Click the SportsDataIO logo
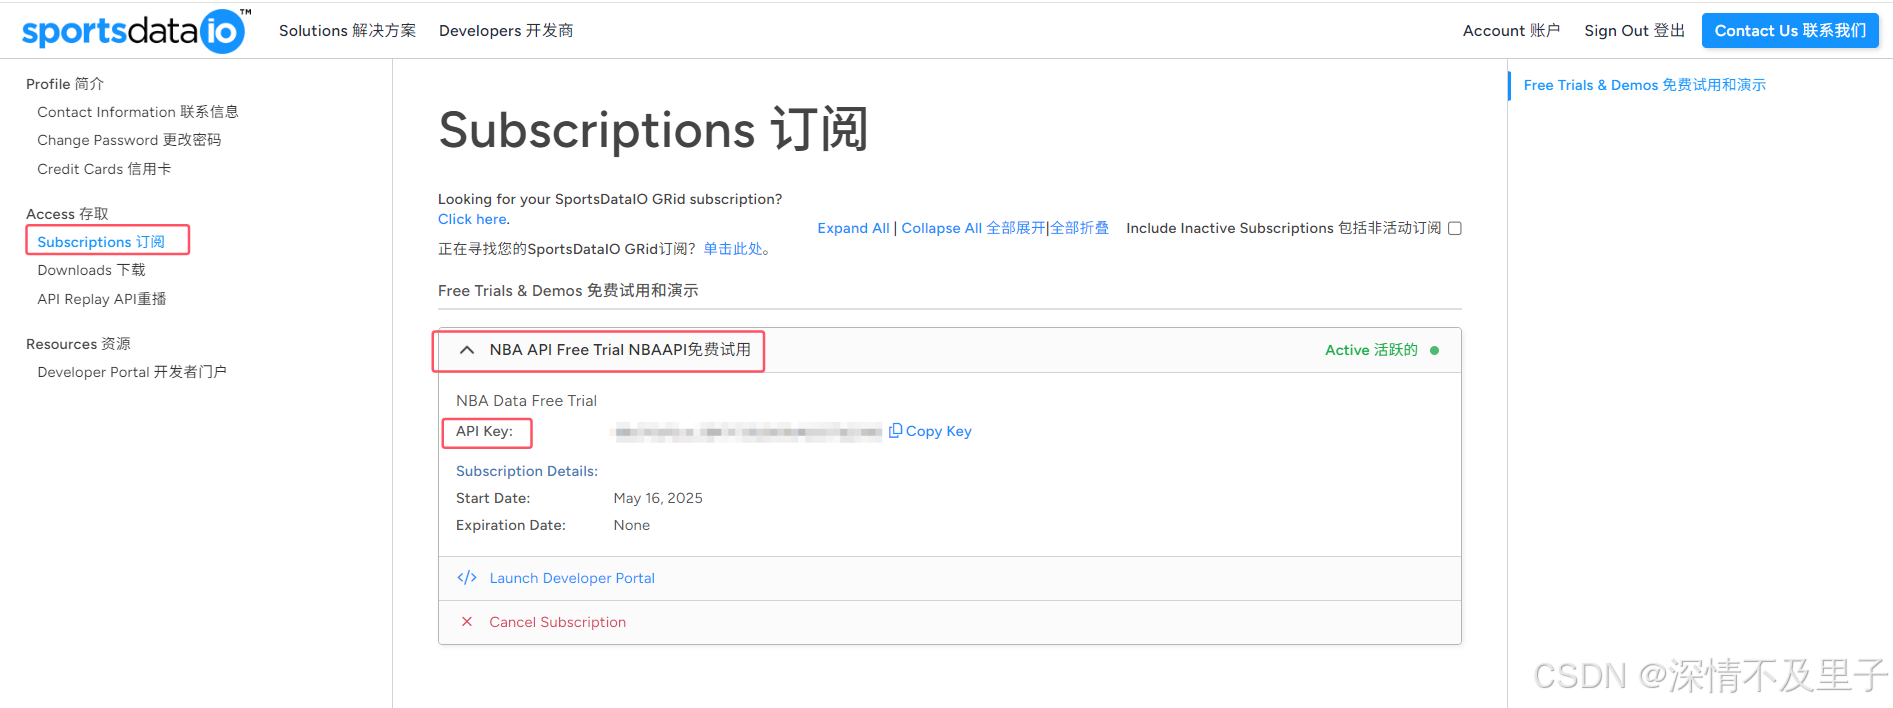1893x708 pixels. pyautogui.click(x=136, y=31)
